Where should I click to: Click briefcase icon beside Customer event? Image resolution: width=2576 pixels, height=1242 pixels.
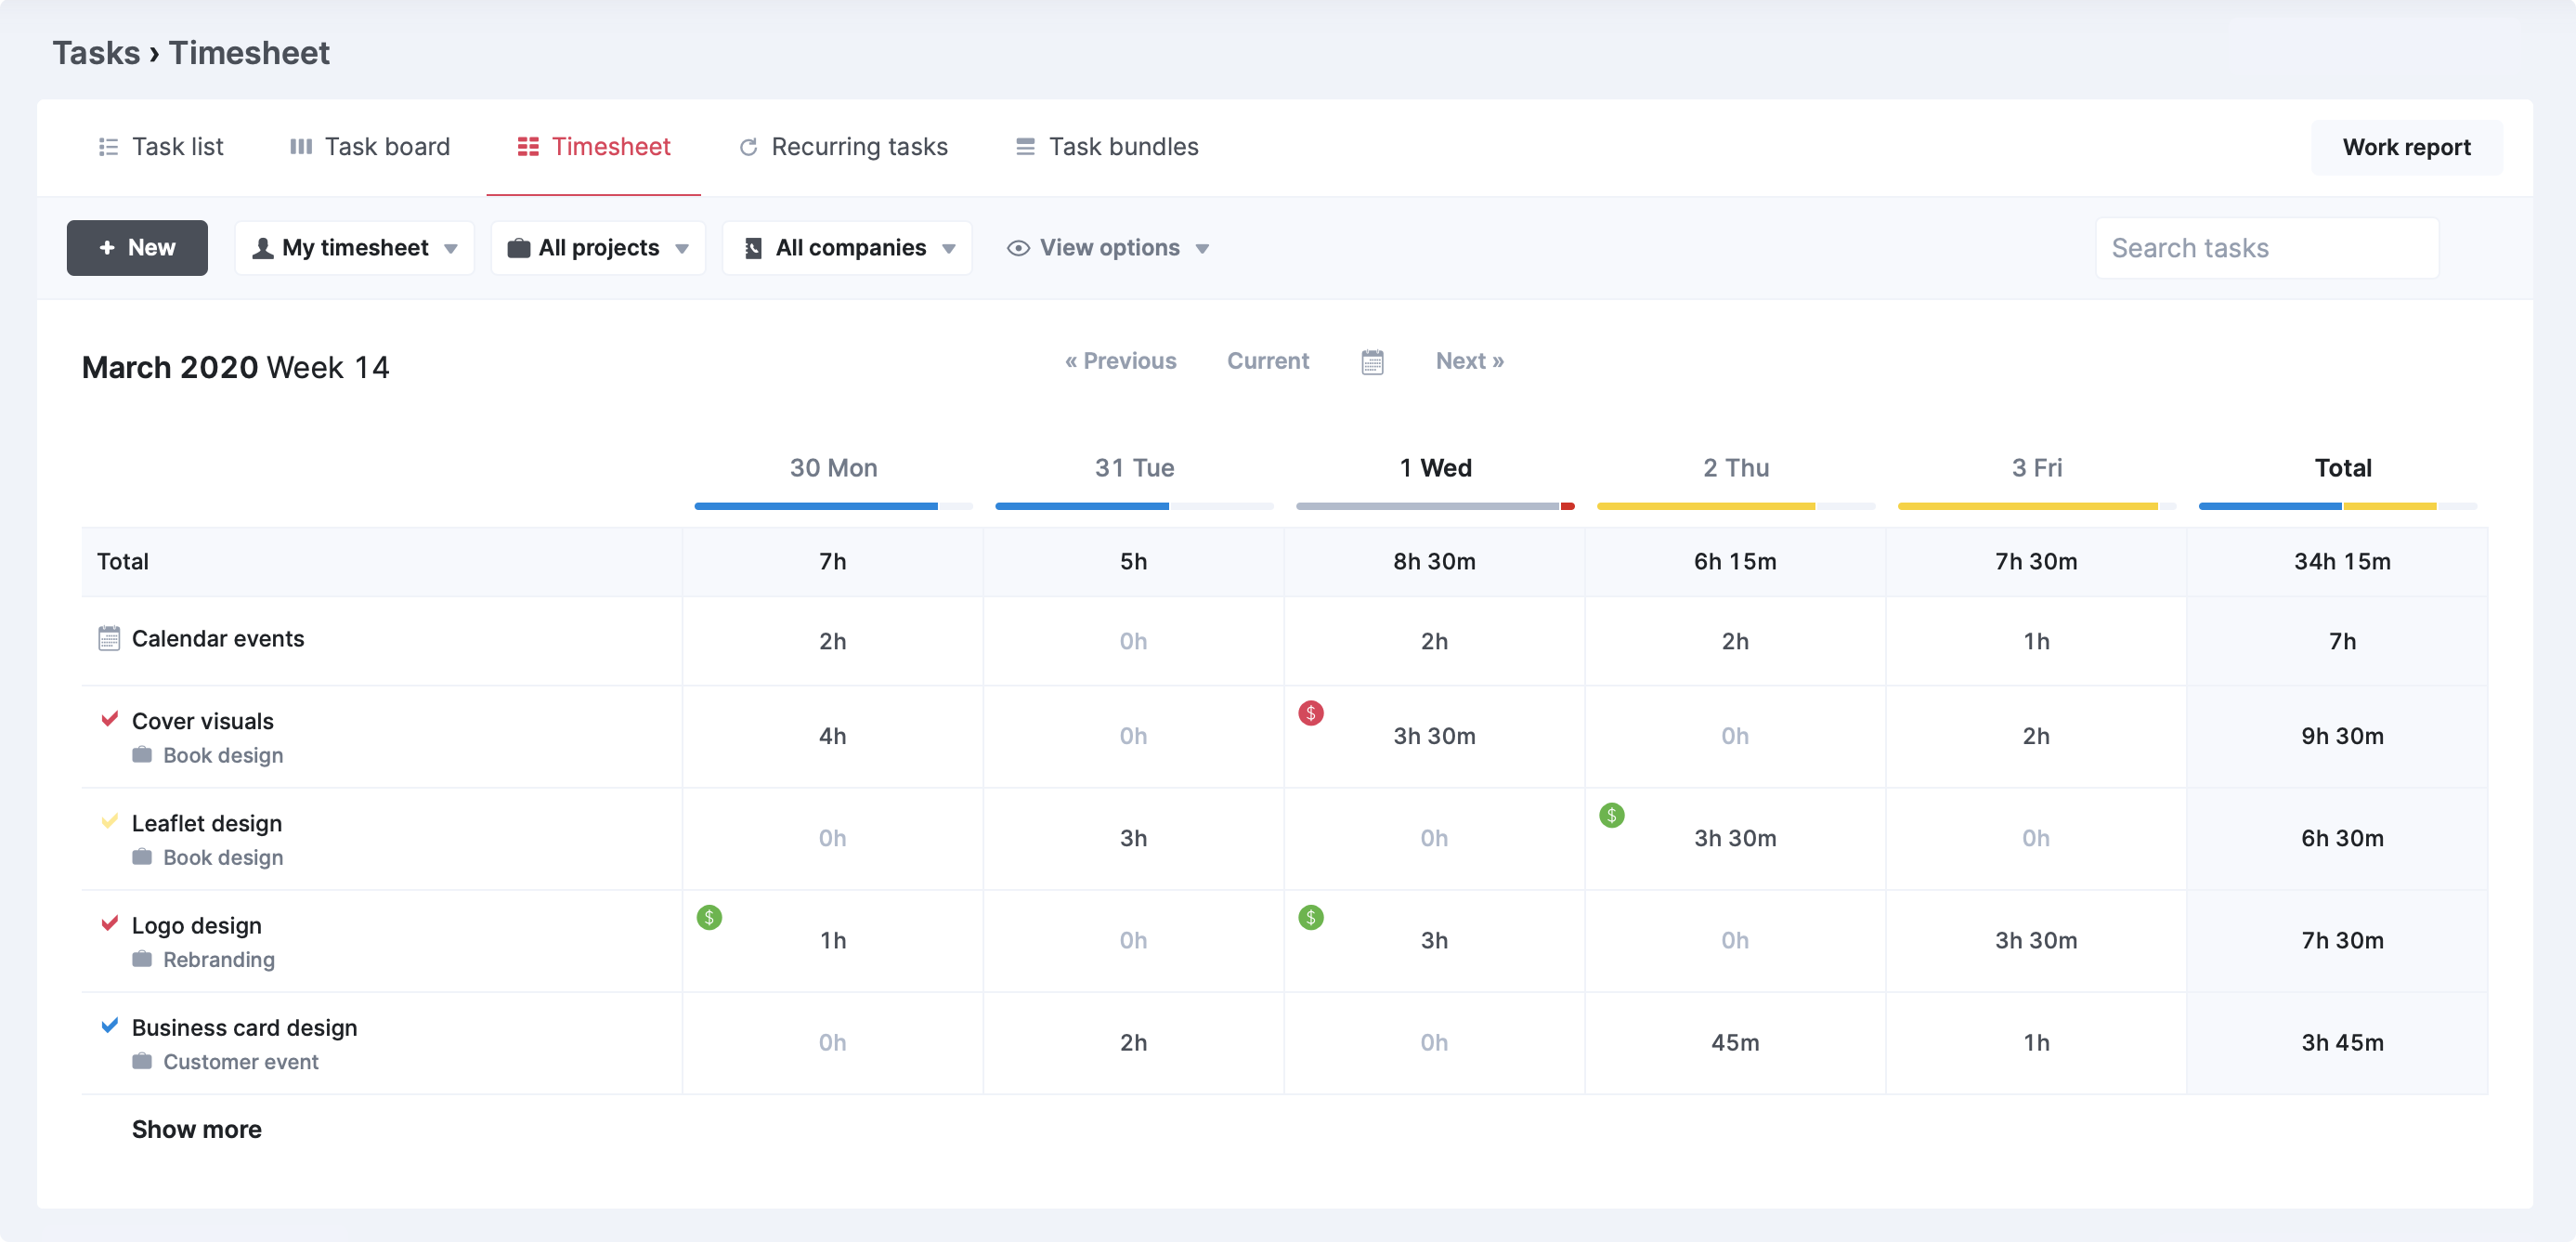(x=142, y=1061)
